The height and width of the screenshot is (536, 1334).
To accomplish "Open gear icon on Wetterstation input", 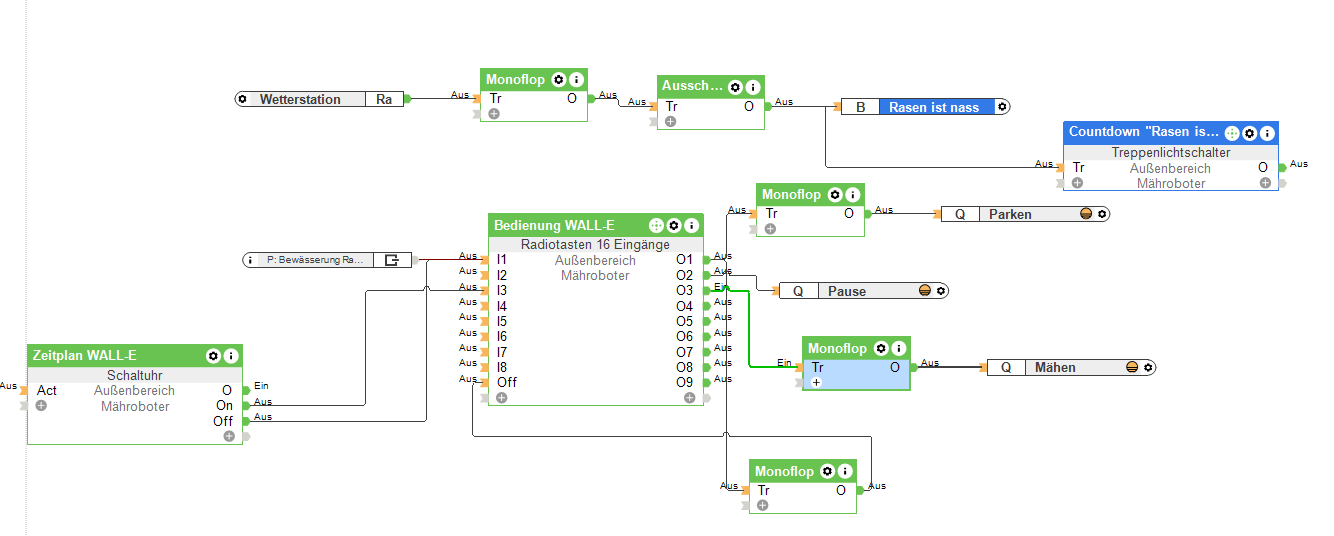I will click(243, 99).
